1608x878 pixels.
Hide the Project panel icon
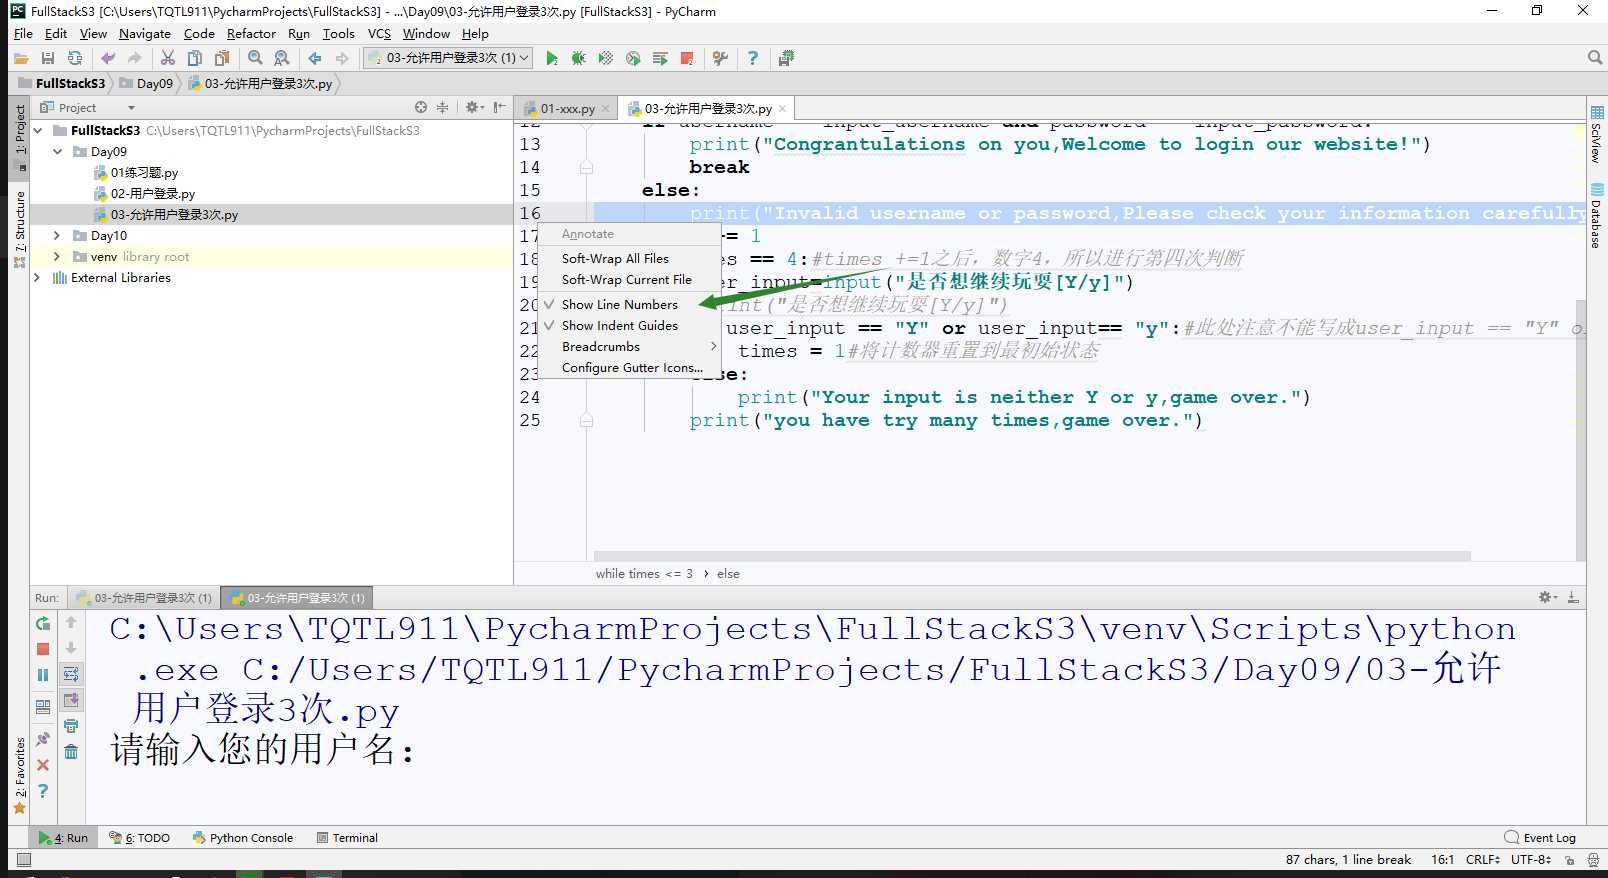click(499, 107)
